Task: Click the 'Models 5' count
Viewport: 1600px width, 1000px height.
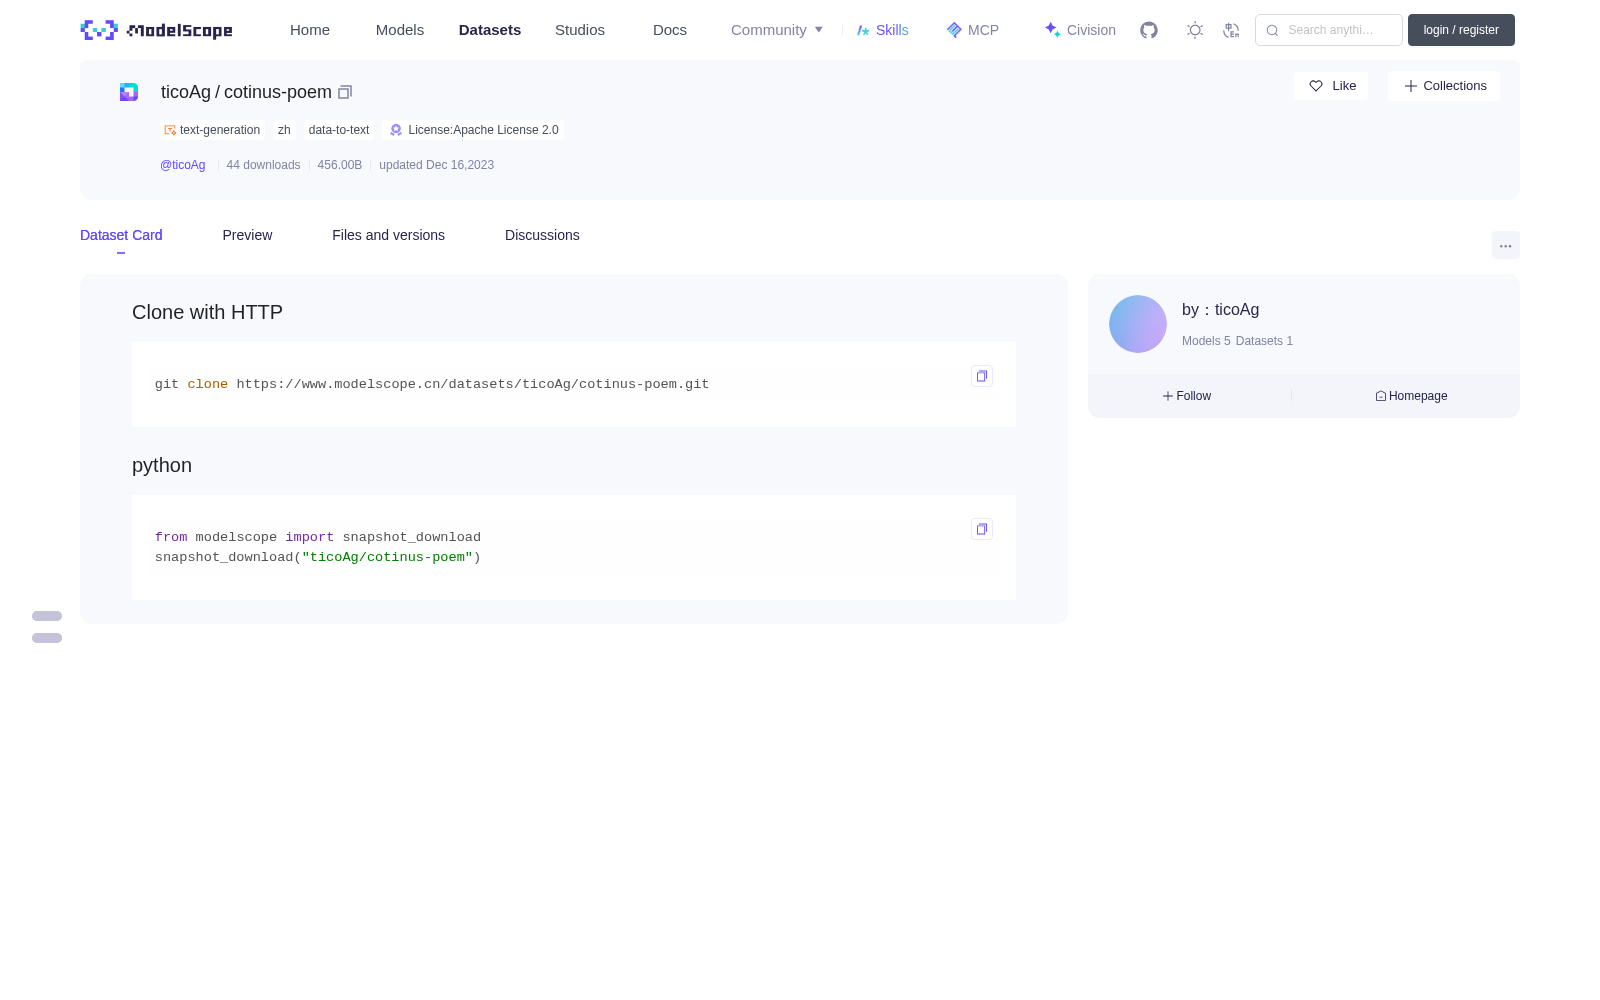Action: click(x=1206, y=341)
